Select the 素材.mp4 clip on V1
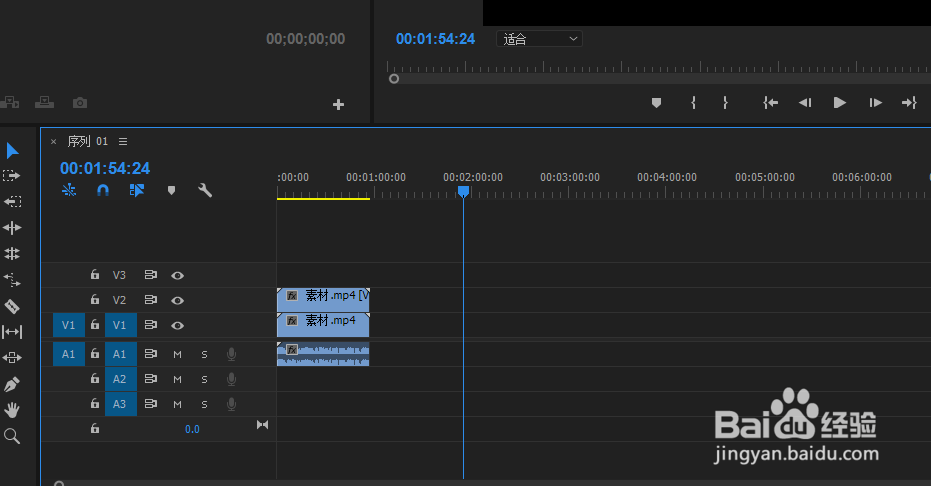 (323, 325)
